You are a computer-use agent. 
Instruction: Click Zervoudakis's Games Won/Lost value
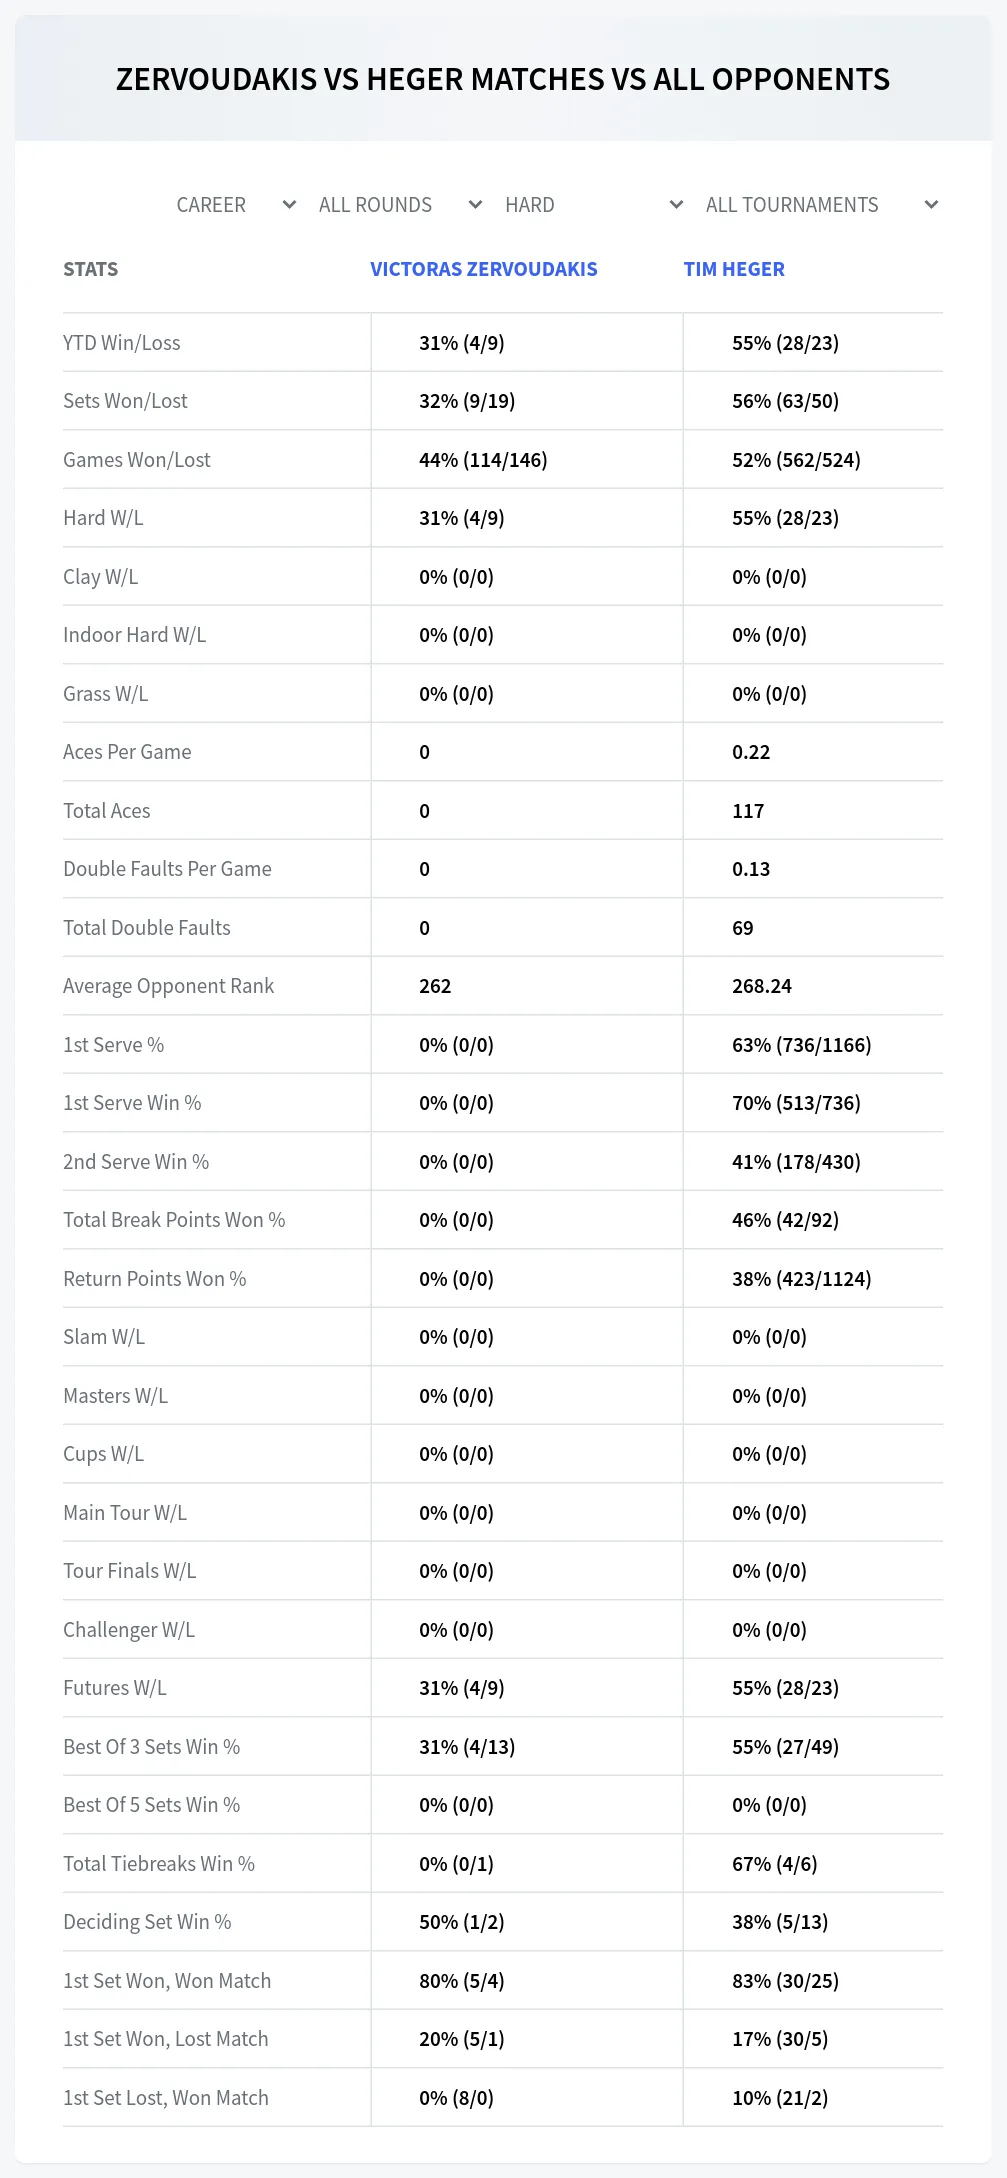point(483,460)
